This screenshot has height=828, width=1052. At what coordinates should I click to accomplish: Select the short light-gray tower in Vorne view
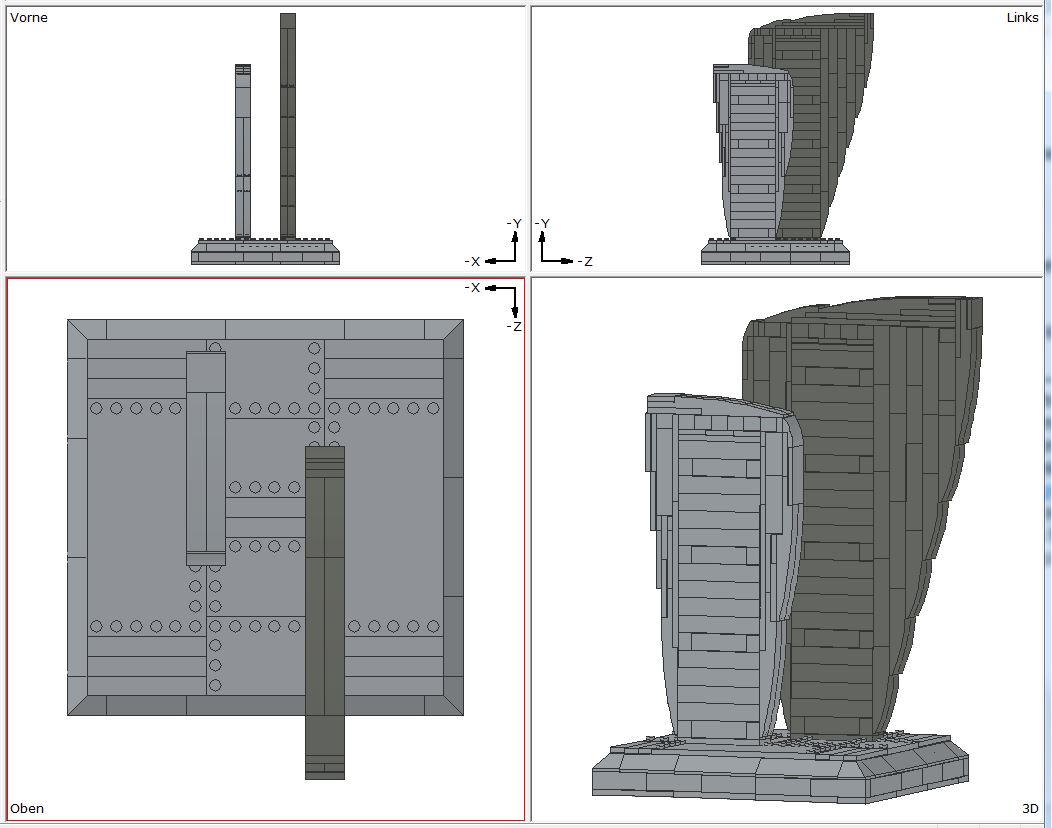tap(243, 151)
